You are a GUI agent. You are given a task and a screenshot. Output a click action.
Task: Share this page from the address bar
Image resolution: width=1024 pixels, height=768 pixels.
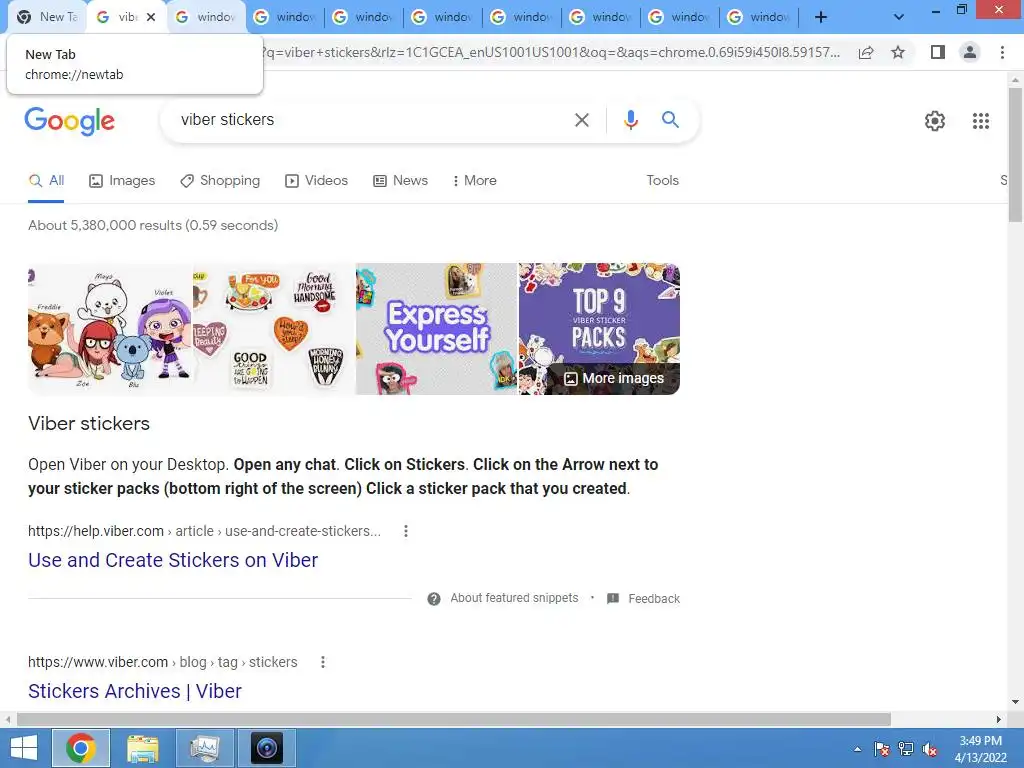pyautogui.click(x=866, y=52)
